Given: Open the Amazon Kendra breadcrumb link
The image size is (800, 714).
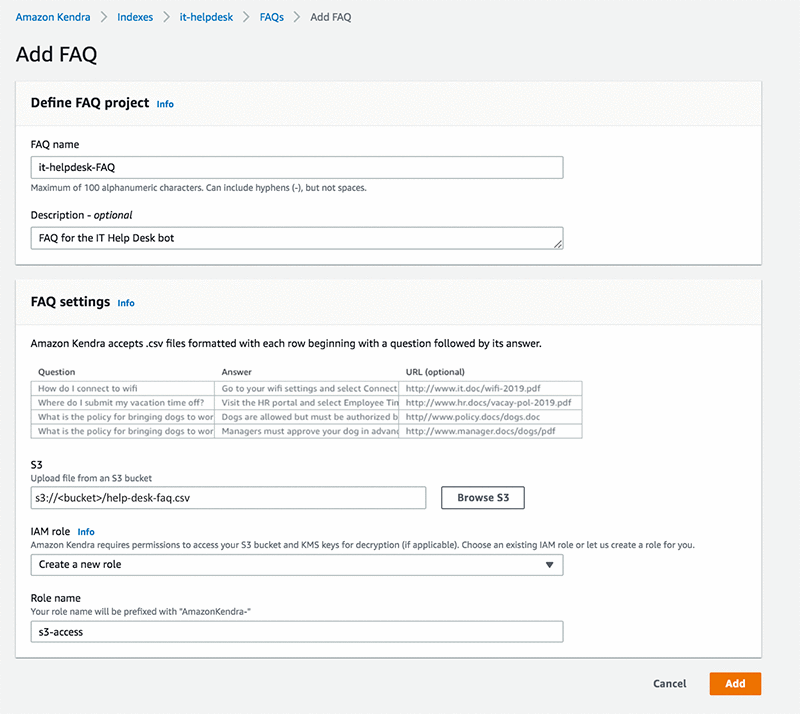Looking at the screenshot, I should pos(52,17).
